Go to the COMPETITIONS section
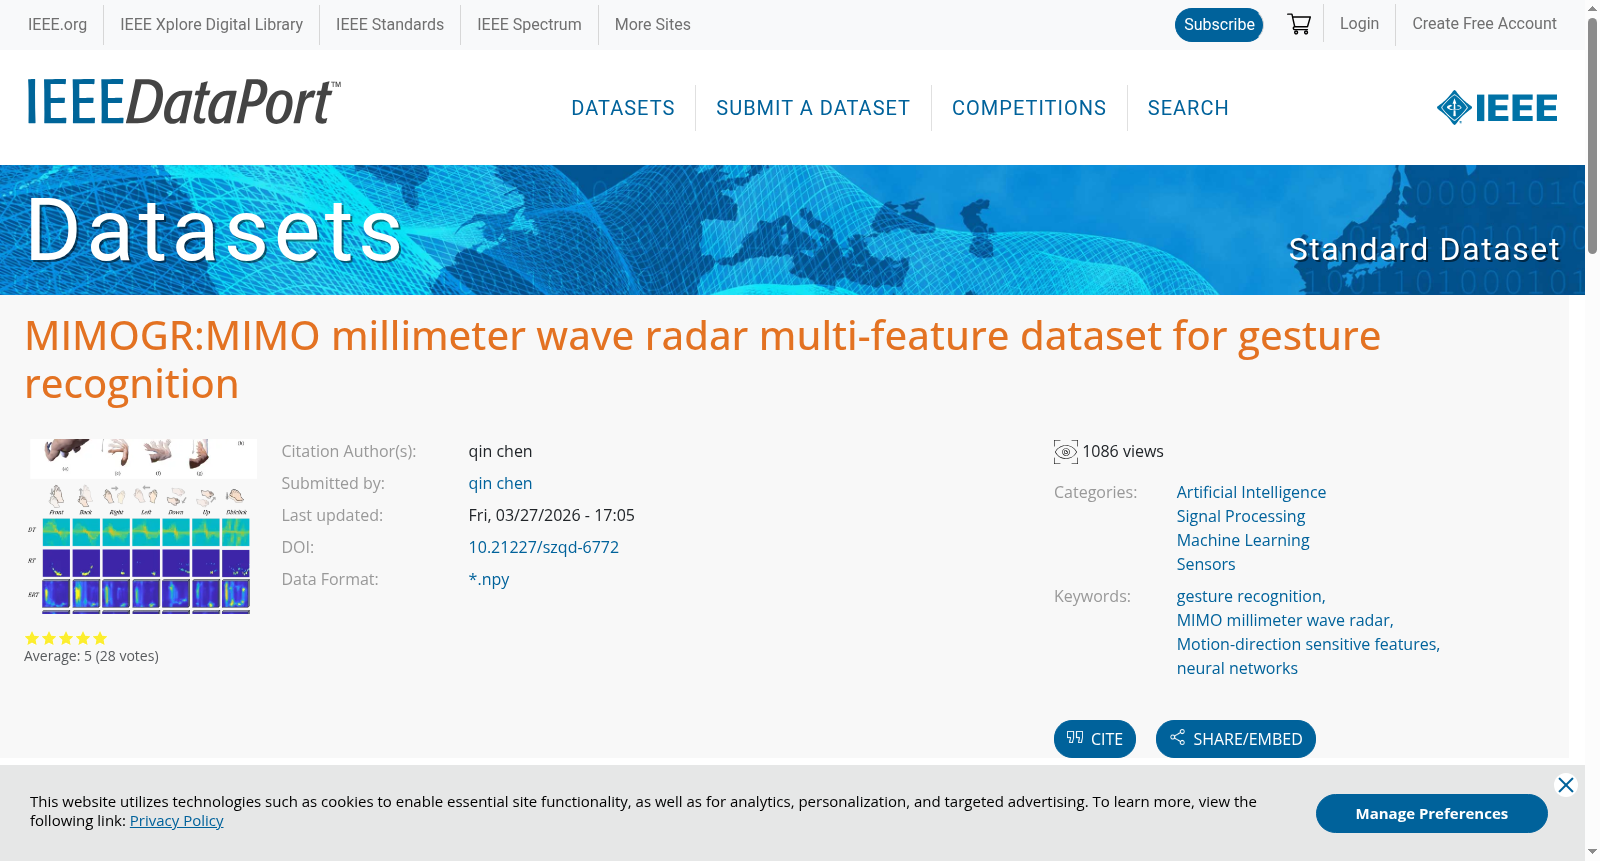This screenshot has width=1600, height=861. [1029, 108]
